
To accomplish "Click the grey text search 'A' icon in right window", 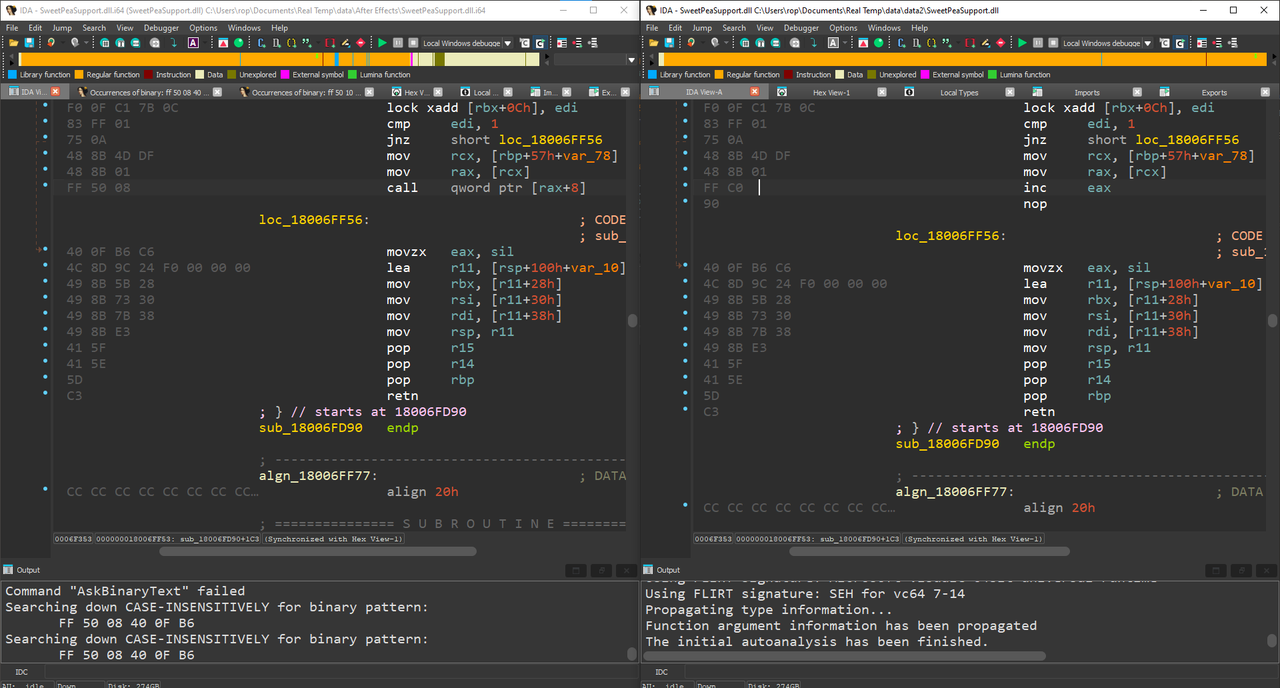I will click(x=833, y=43).
